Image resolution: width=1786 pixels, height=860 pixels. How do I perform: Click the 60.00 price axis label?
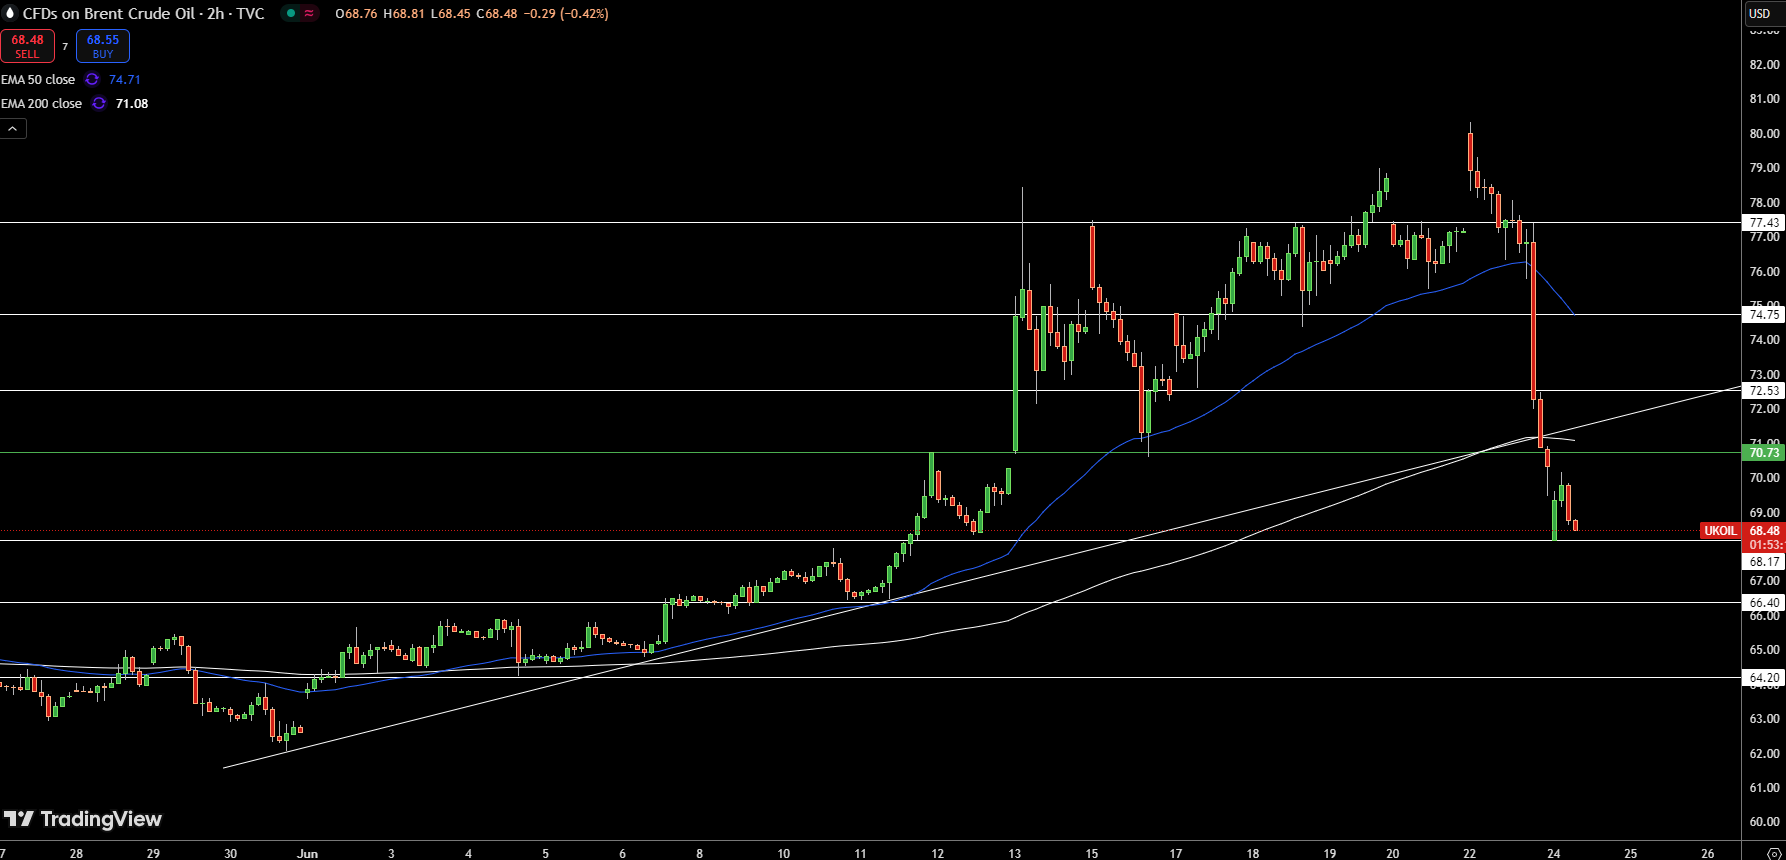(x=1764, y=822)
